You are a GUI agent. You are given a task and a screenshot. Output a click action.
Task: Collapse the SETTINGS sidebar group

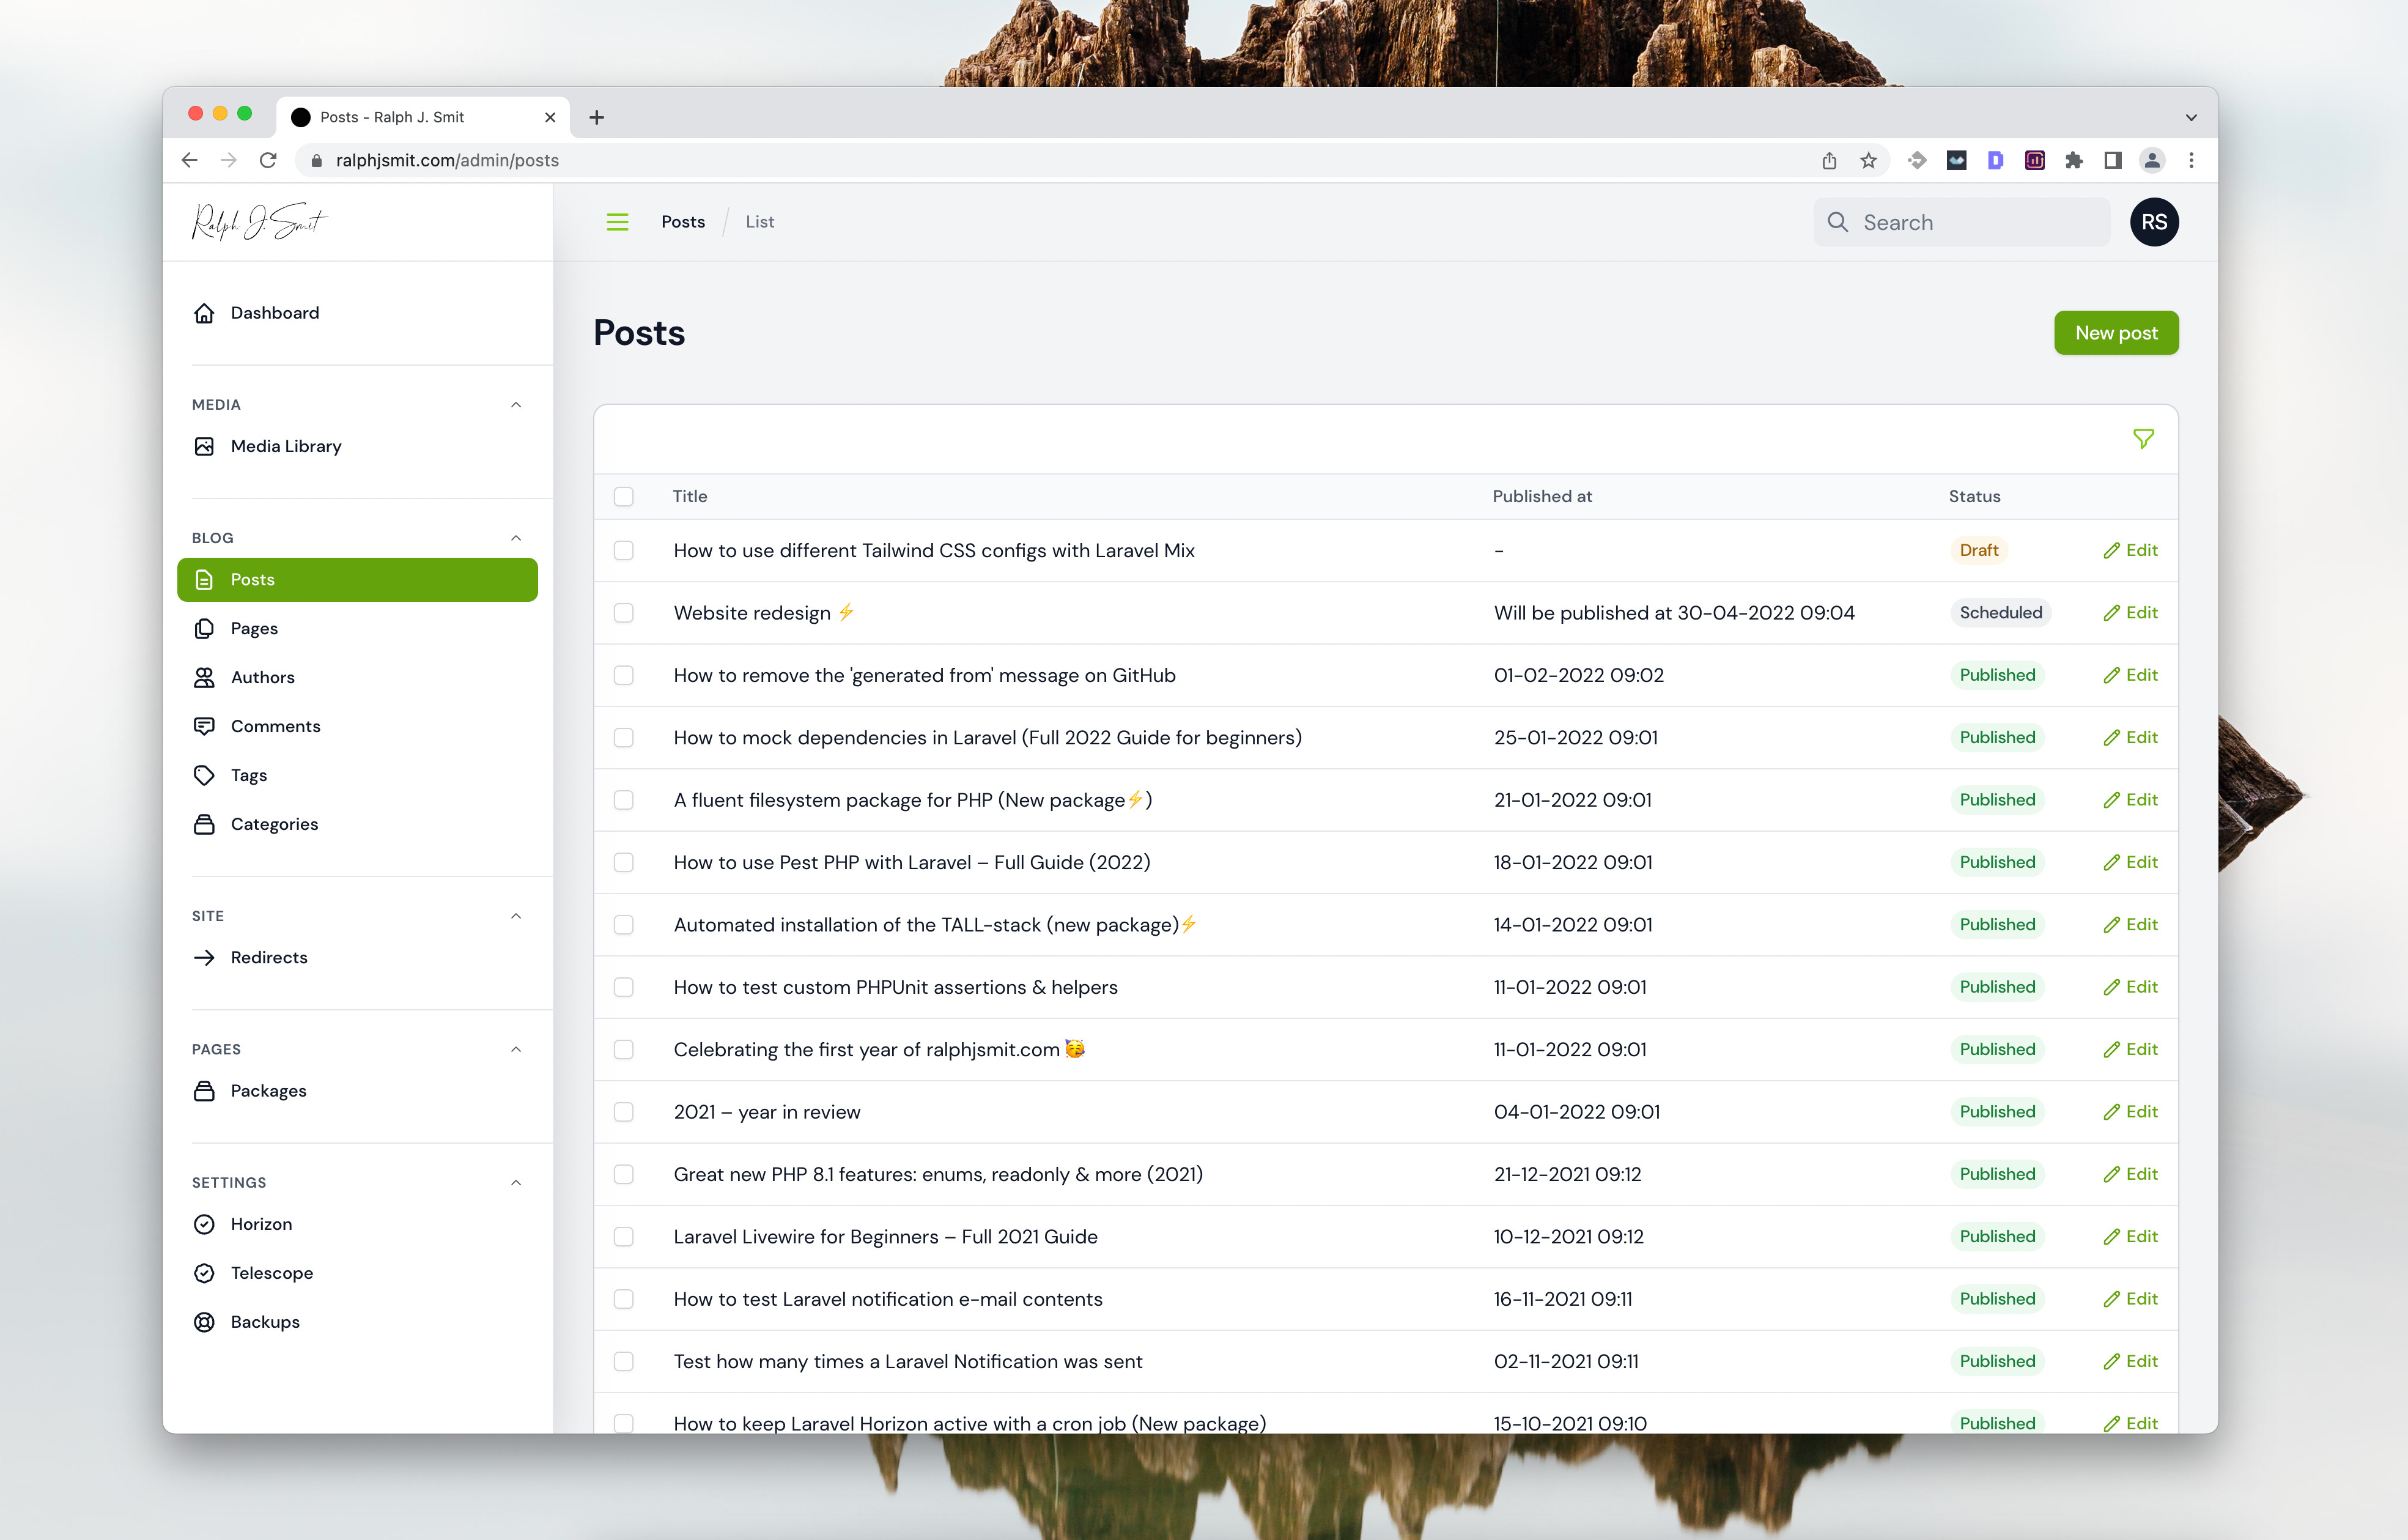pyautogui.click(x=516, y=1183)
